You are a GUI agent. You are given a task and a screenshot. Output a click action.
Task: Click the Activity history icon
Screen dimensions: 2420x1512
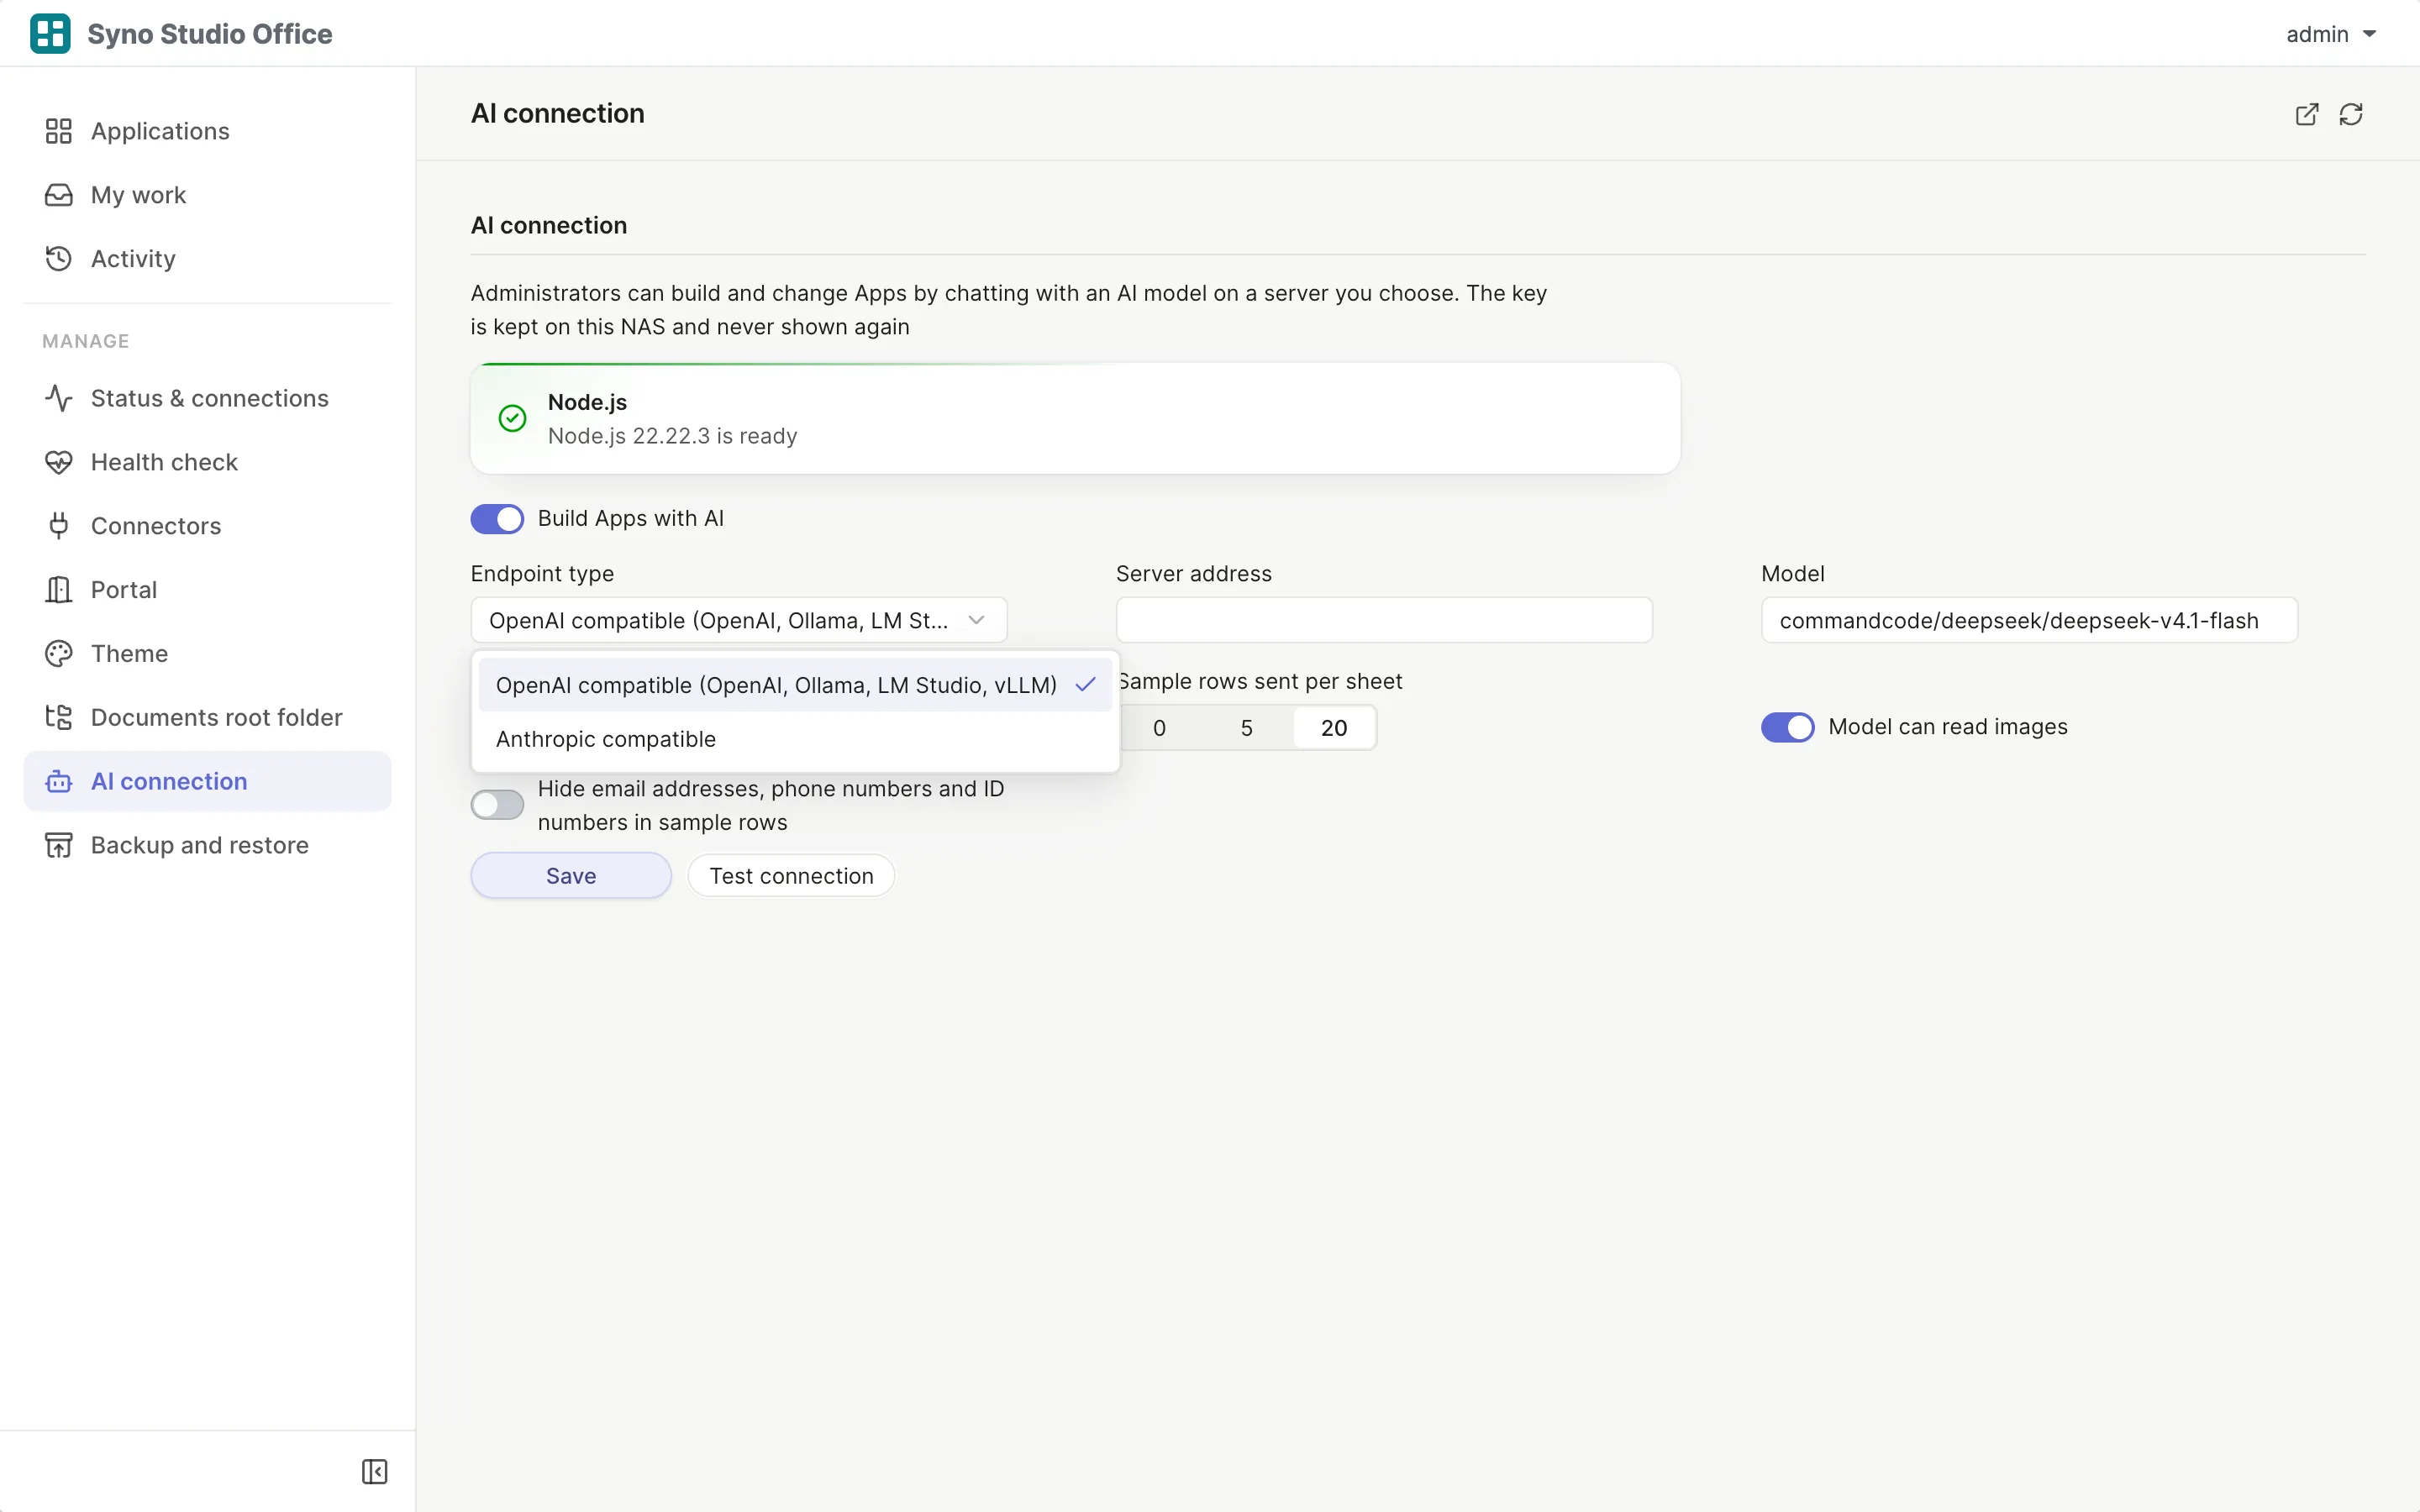tap(59, 259)
